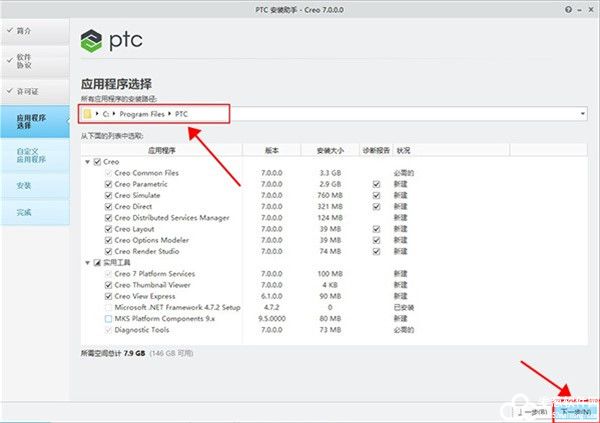Uncheck Creo Simulate checkbox
The height and width of the screenshot is (423, 600).
point(108,195)
